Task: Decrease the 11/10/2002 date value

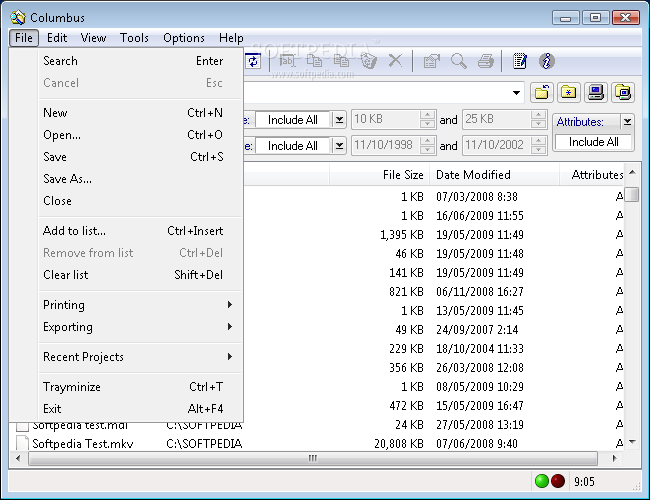Action: 538,149
